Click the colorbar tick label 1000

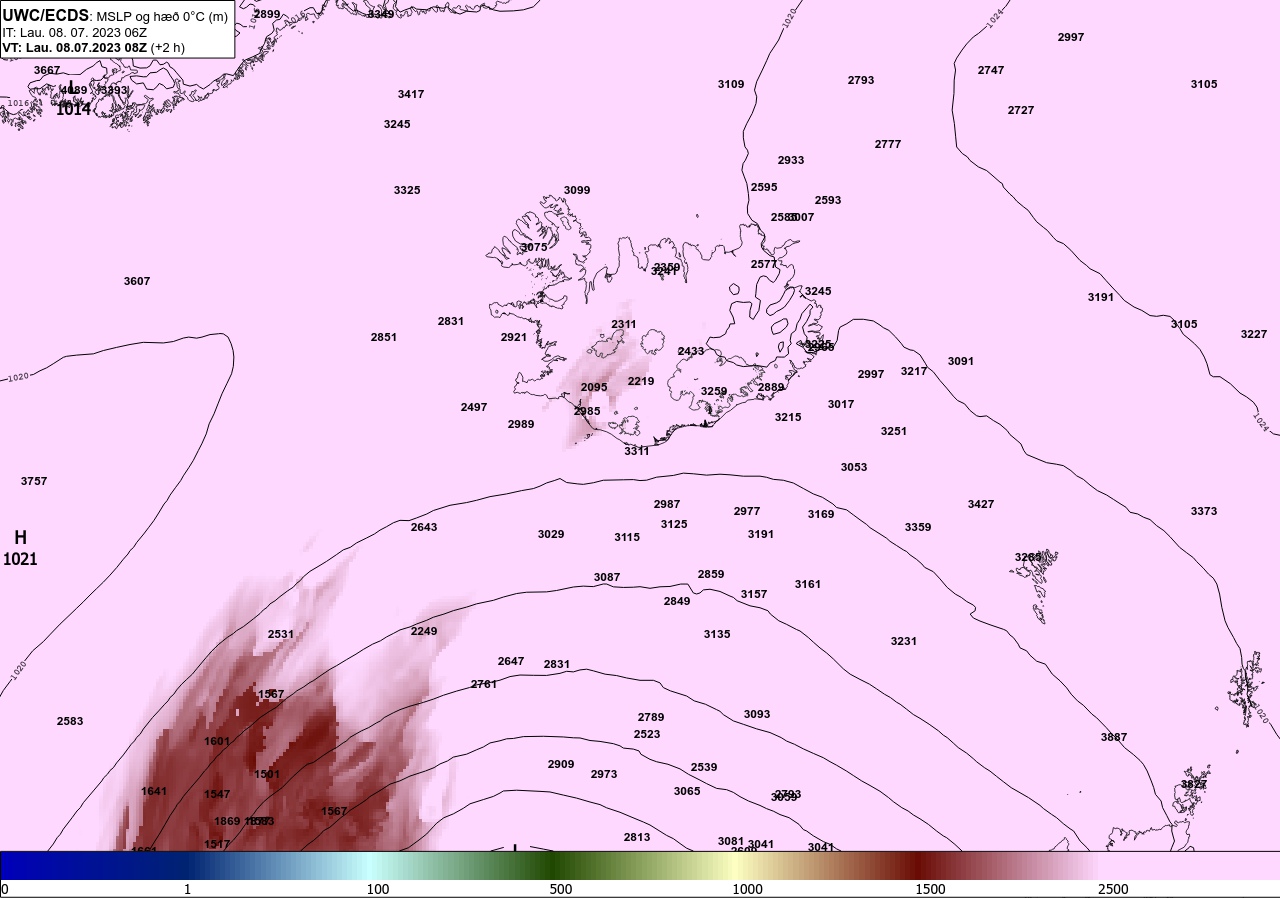pyautogui.click(x=747, y=889)
